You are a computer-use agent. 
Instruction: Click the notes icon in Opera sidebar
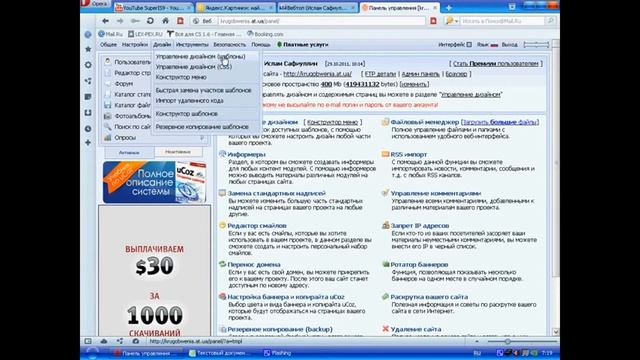pos(88,97)
